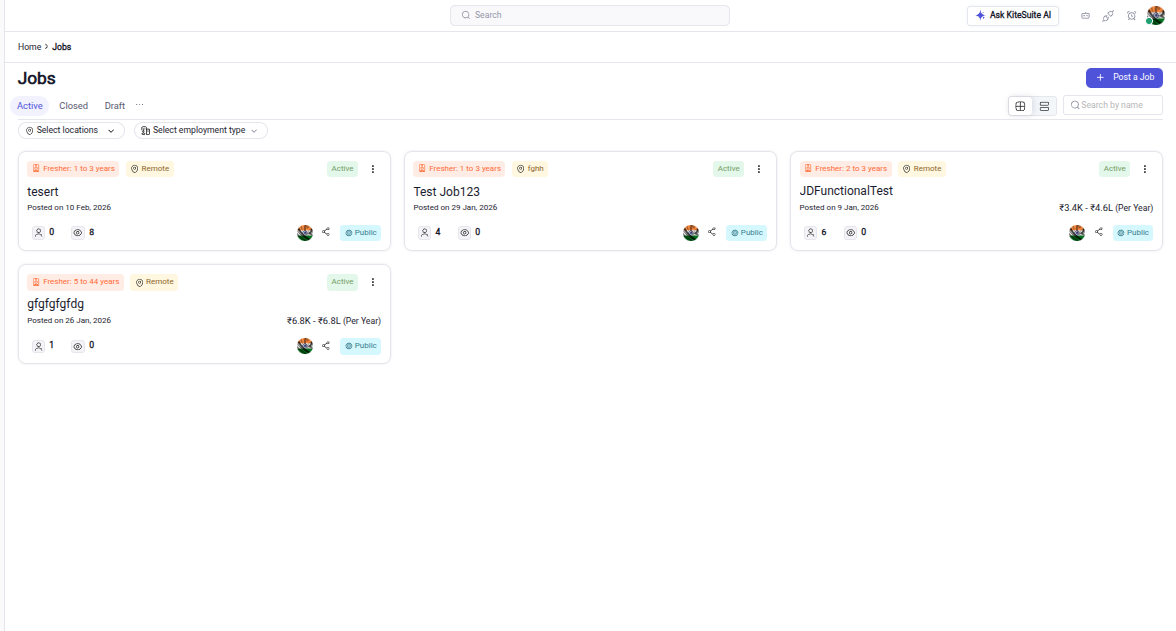Open the bot assistant icon in header
The image size is (1176, 631).
click(x=1085, y=16)
